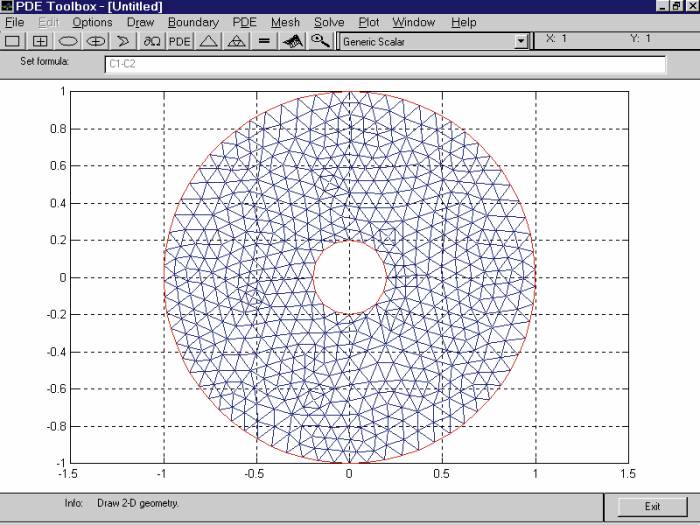Click the x-axis label -0.5
Screen dimensions: 700x525
pos(254,474)
